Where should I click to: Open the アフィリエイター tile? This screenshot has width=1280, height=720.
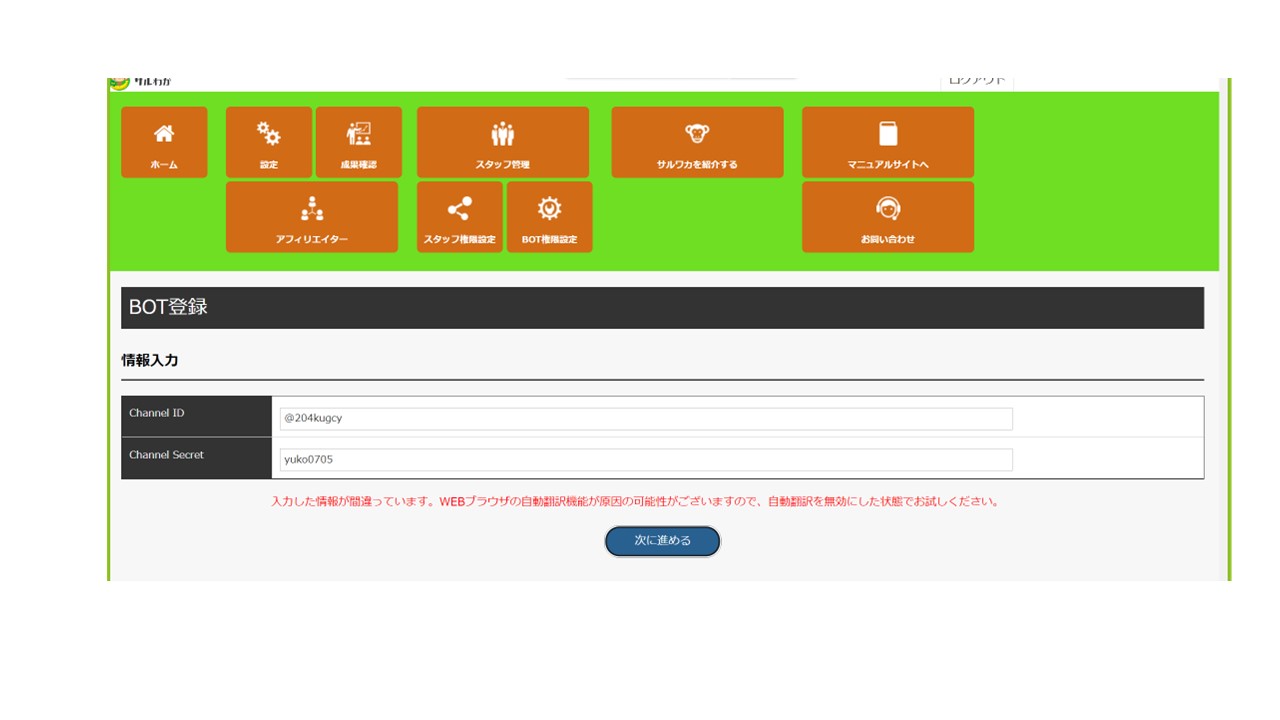point(312,217)
